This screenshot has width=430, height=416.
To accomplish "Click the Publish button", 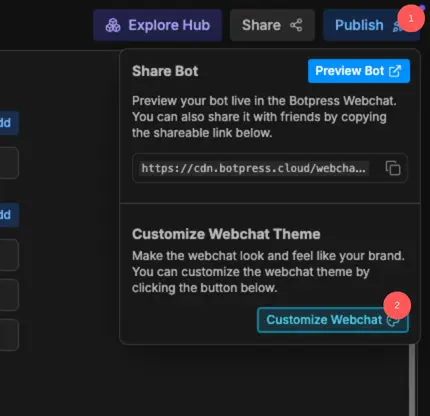I will click(371, 25).
